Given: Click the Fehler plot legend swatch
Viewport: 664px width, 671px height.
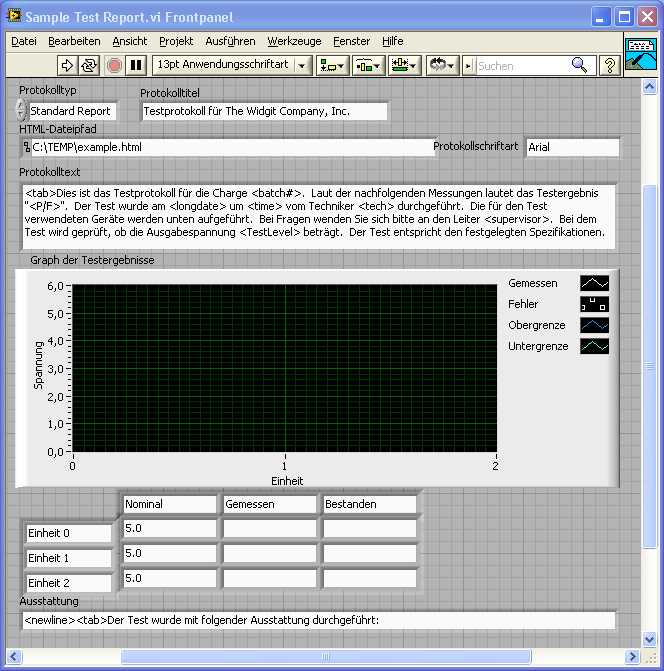Looking at the screenshot, I should tap(594, 304).
